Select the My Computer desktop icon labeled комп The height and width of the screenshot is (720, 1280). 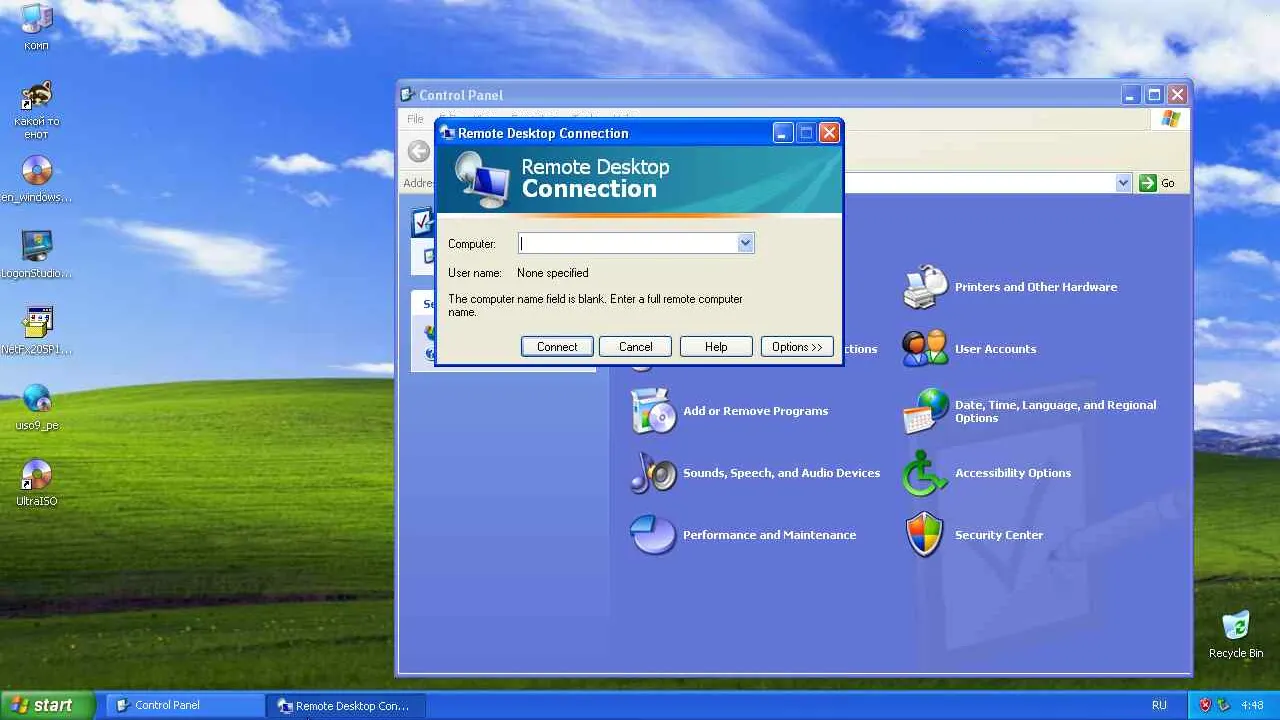click(x=37, y=19)
